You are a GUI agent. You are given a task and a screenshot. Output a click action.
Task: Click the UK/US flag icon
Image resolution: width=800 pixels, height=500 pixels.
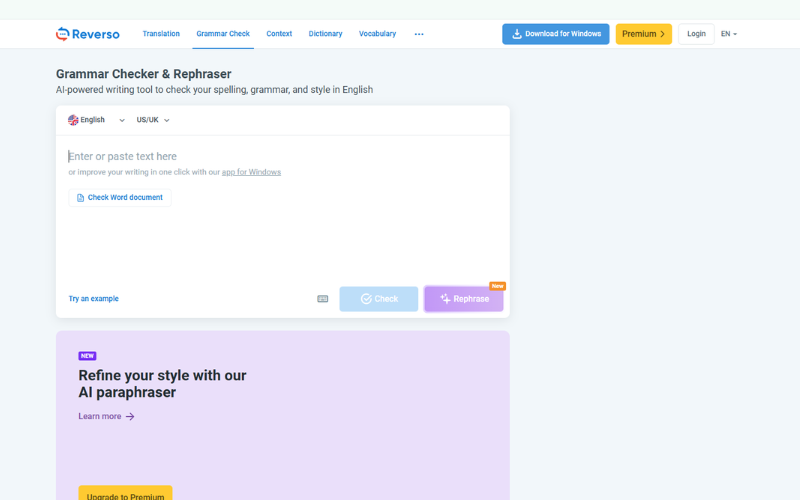click(x=73, y=120)
